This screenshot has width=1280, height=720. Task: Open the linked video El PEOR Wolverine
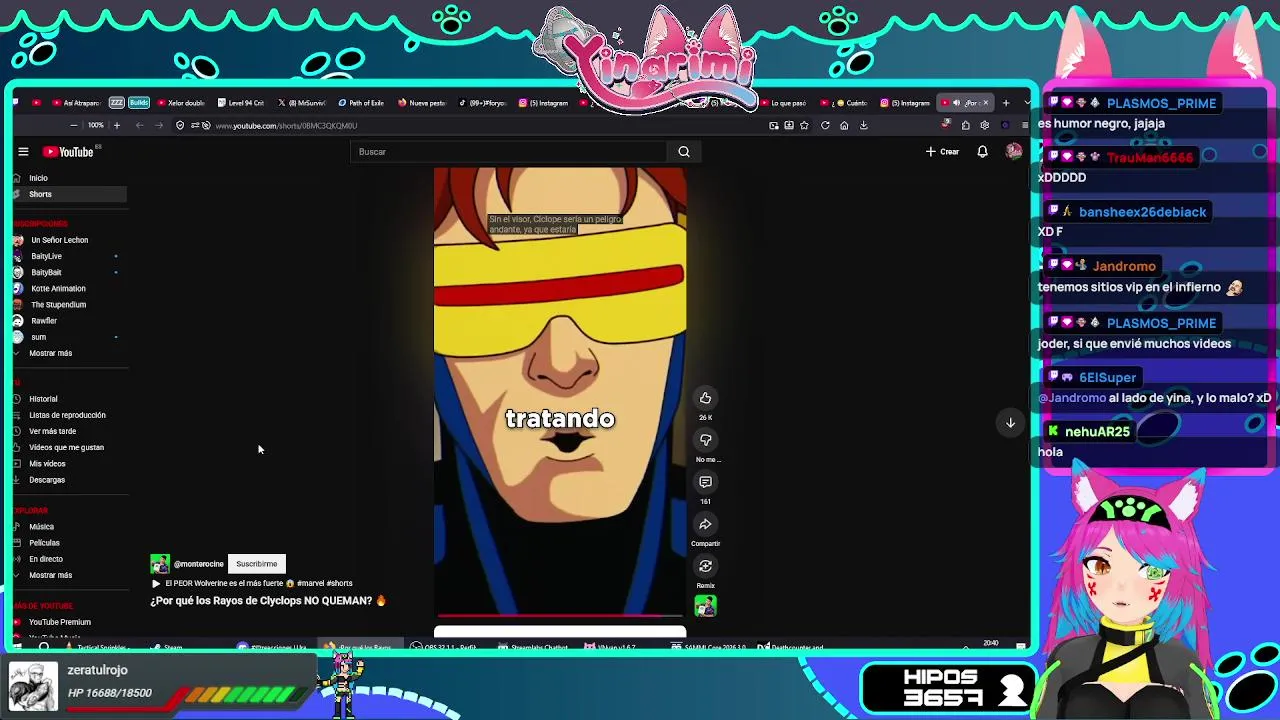(x=258, y=583)
